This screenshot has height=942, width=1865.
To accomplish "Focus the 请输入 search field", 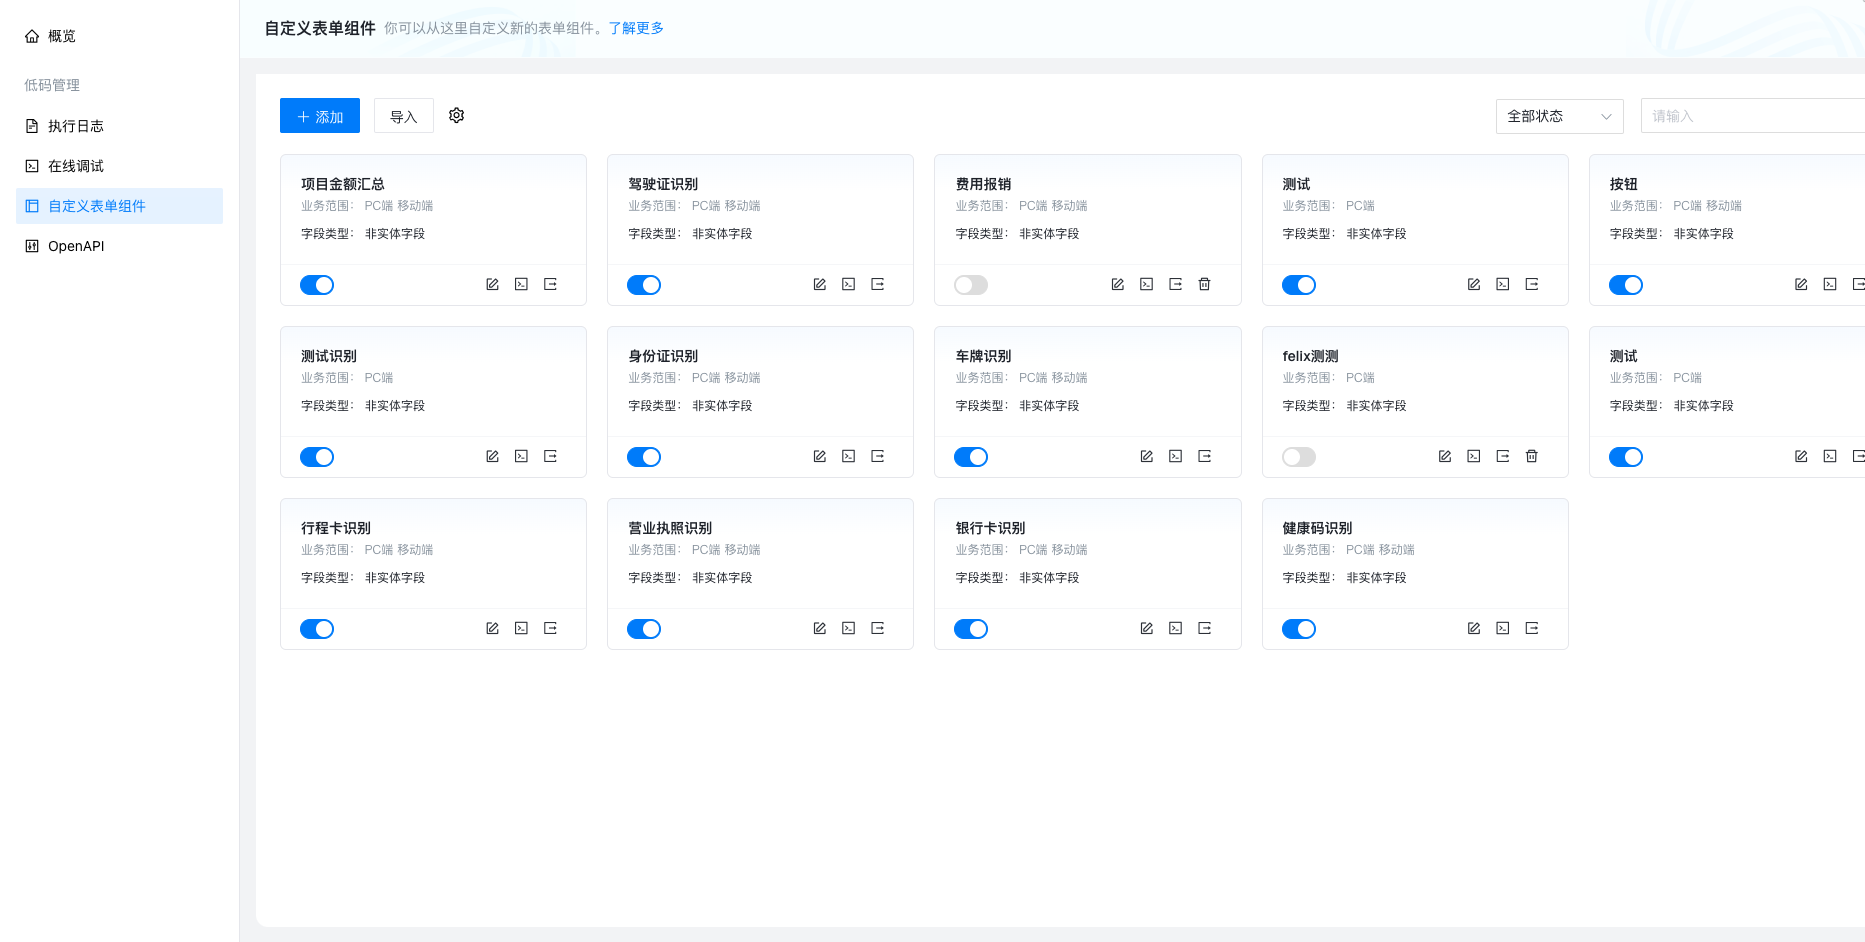I will [1752, 116].
